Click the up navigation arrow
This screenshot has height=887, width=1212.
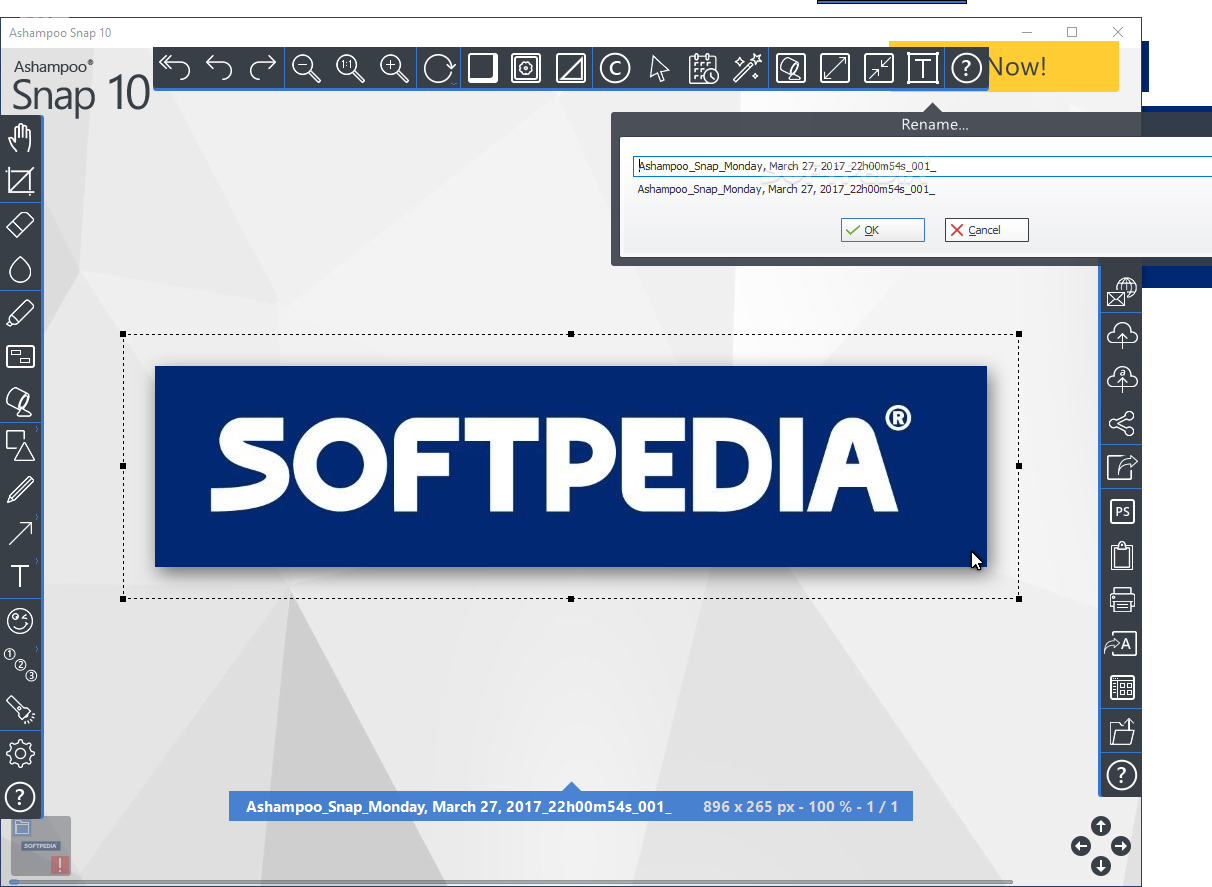tap(1100, 826)
